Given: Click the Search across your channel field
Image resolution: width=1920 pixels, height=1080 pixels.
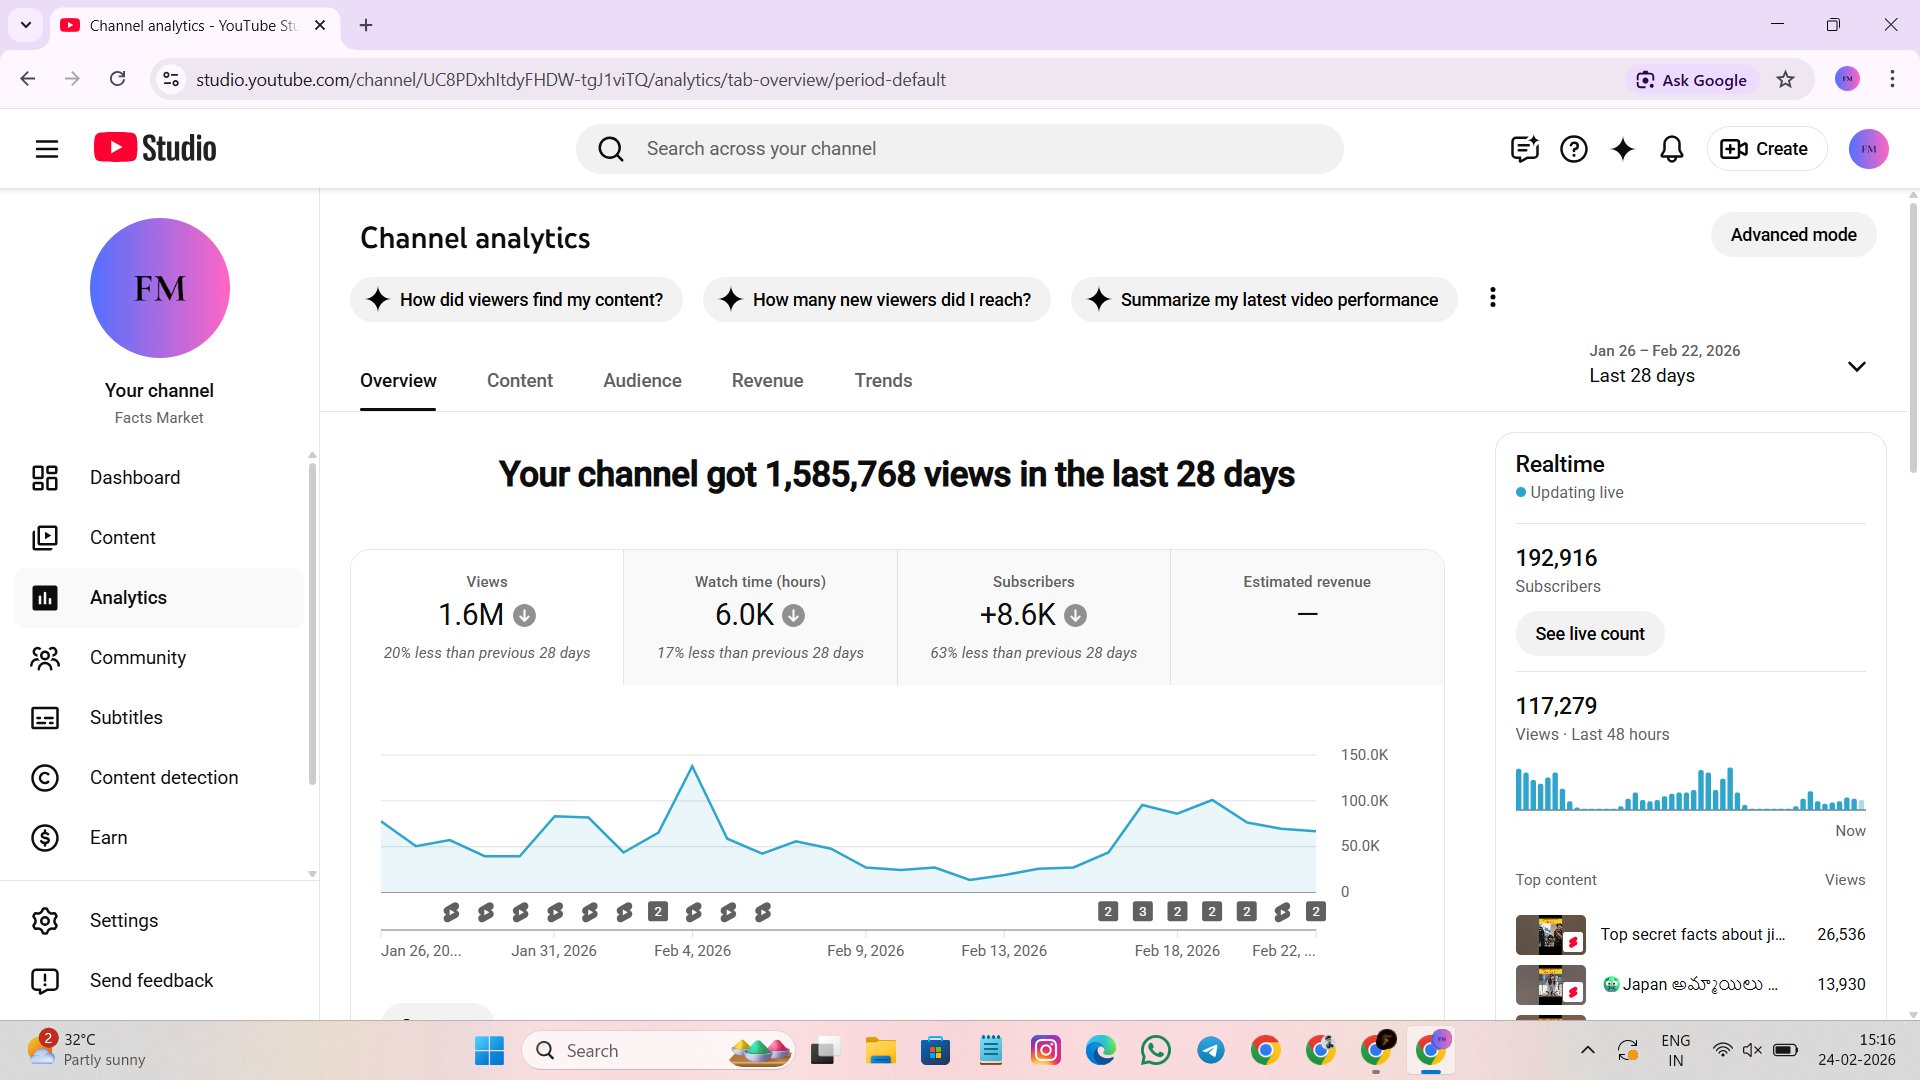Looking at the screenshot, I should pyautogui.click(x=960, y=149).
